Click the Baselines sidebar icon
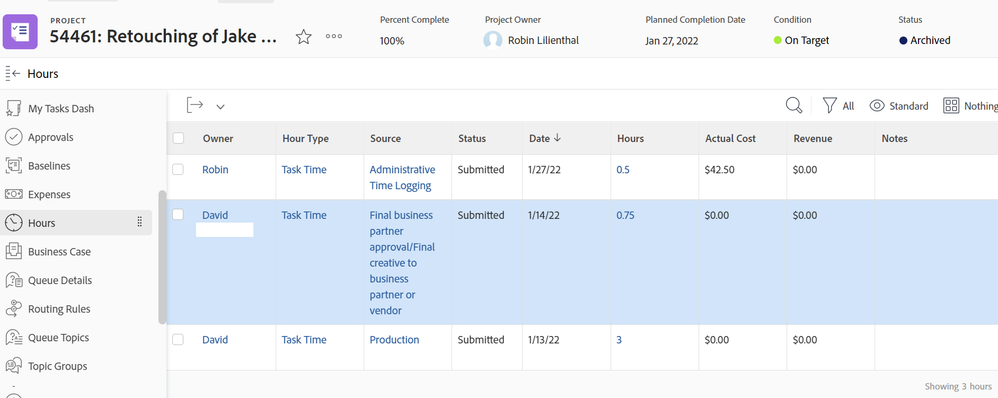This screenshot has width=998, height=398. tap(13, 166)
